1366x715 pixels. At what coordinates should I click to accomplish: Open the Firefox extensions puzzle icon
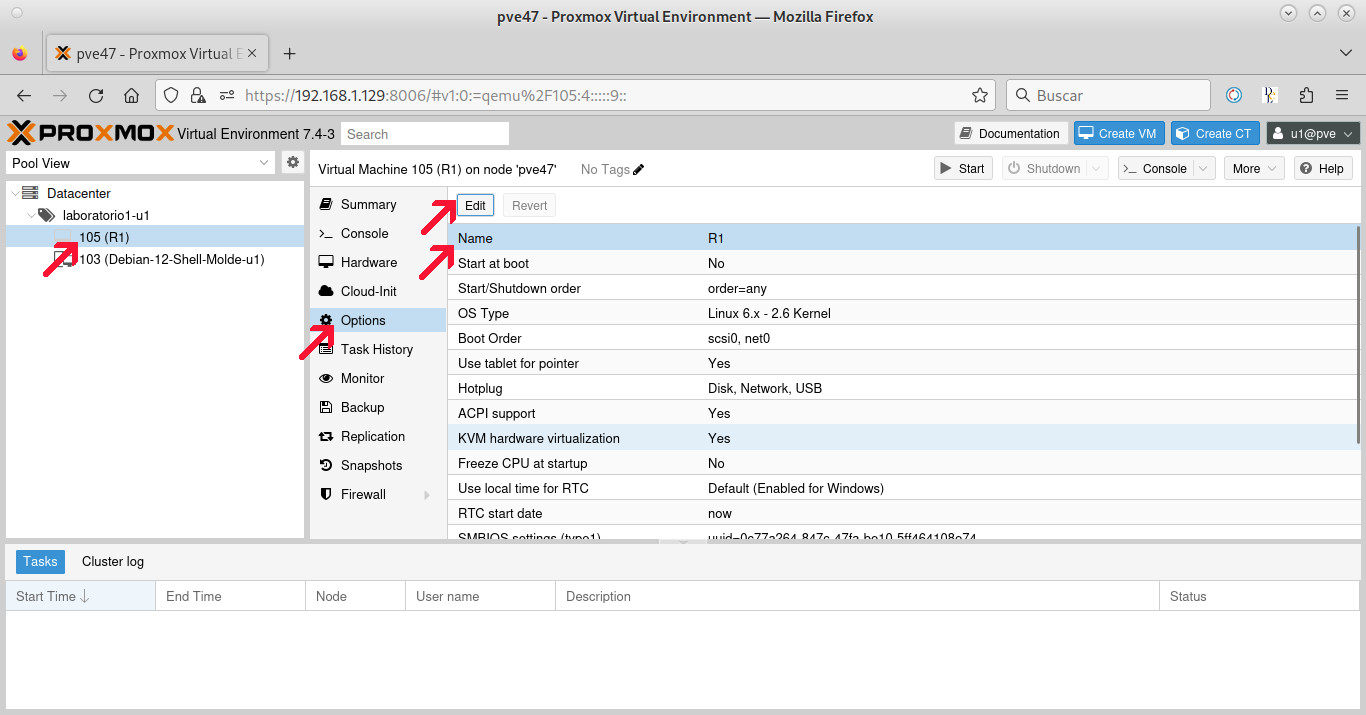pyautogui.click(x=1306, y=95)
